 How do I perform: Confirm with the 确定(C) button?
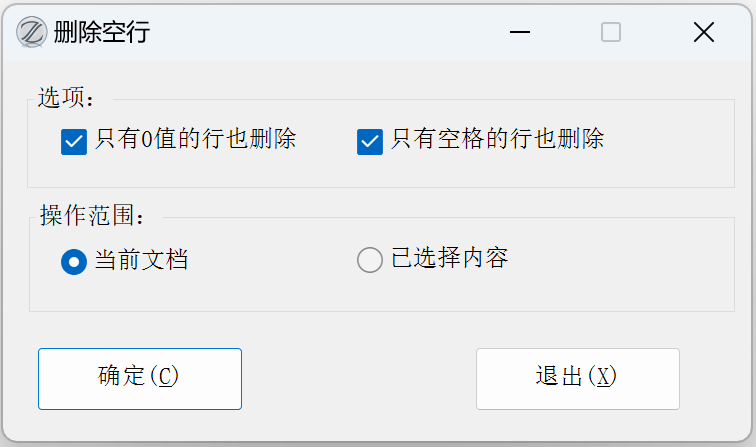point(140,378)
